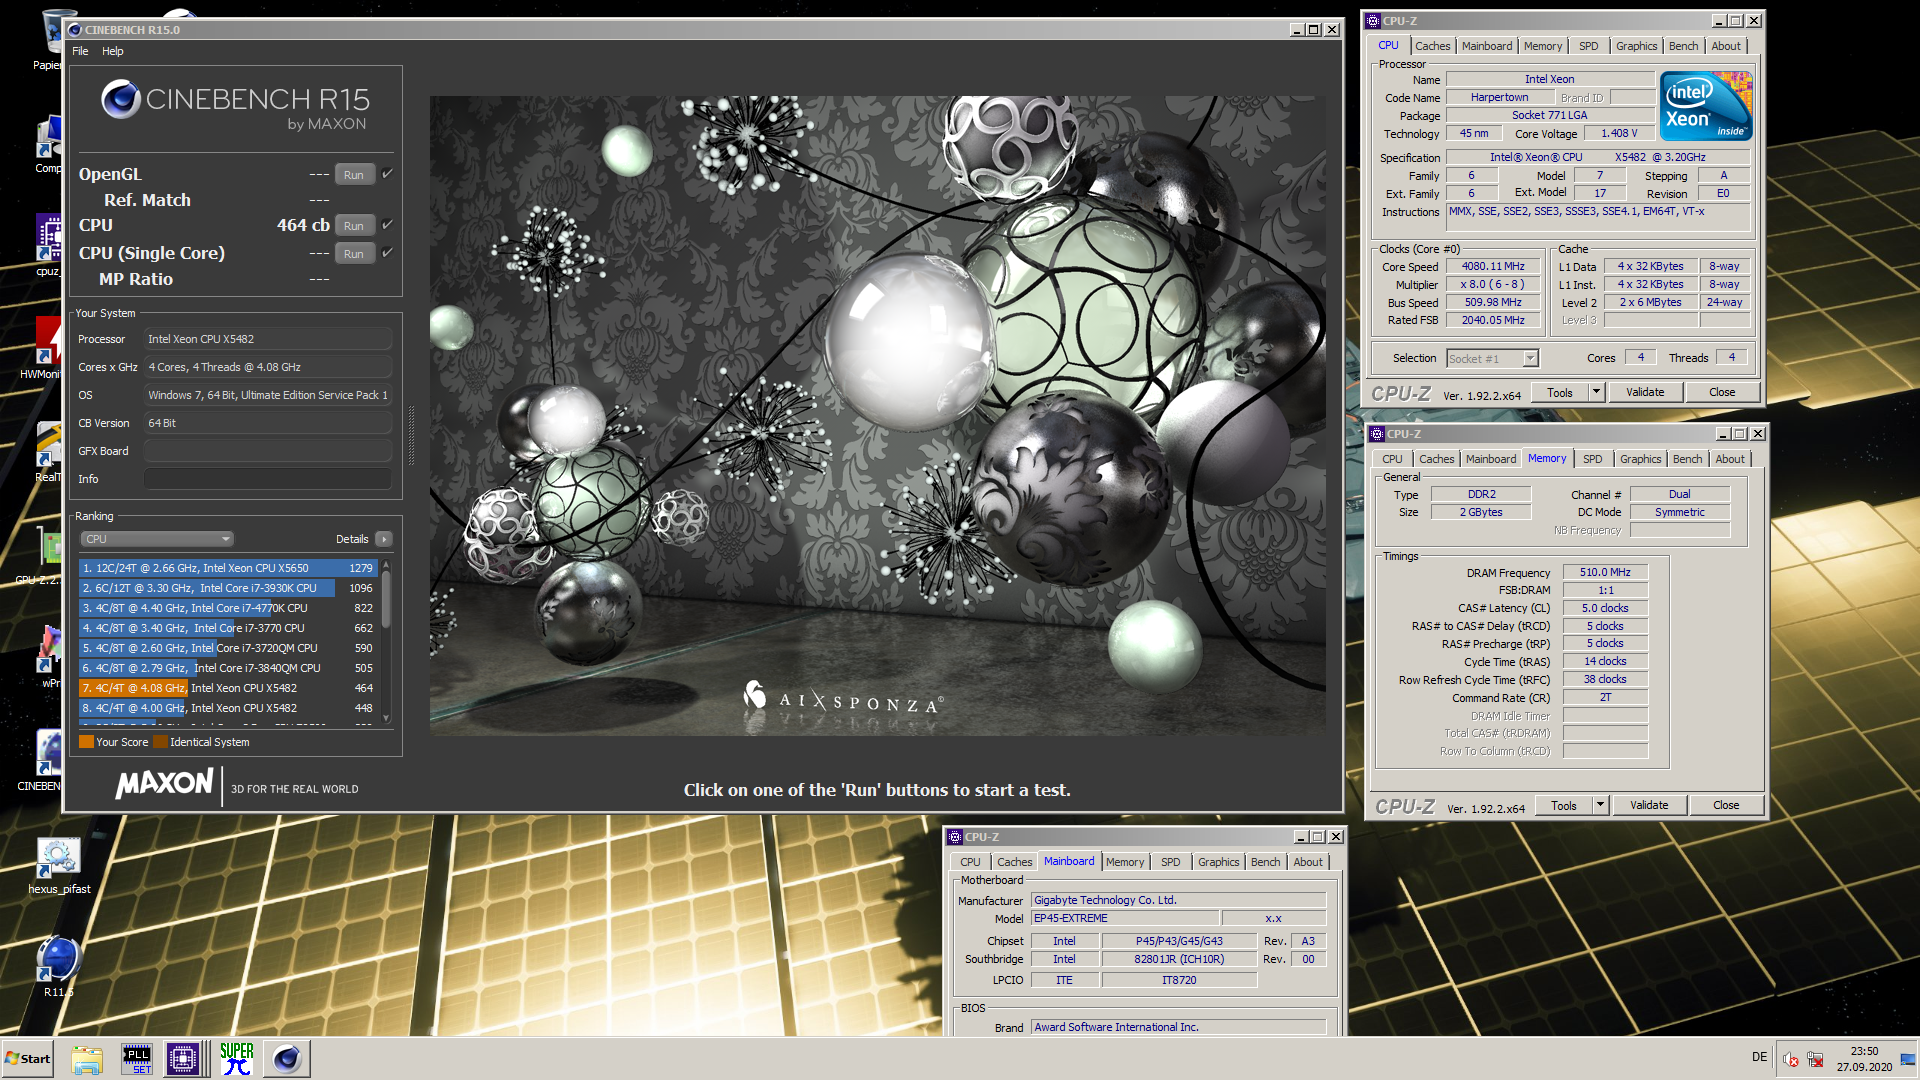The image size is (1920, 1080).
Task: Click the ranking list scroll up arrow
Action: coord(386,565)
